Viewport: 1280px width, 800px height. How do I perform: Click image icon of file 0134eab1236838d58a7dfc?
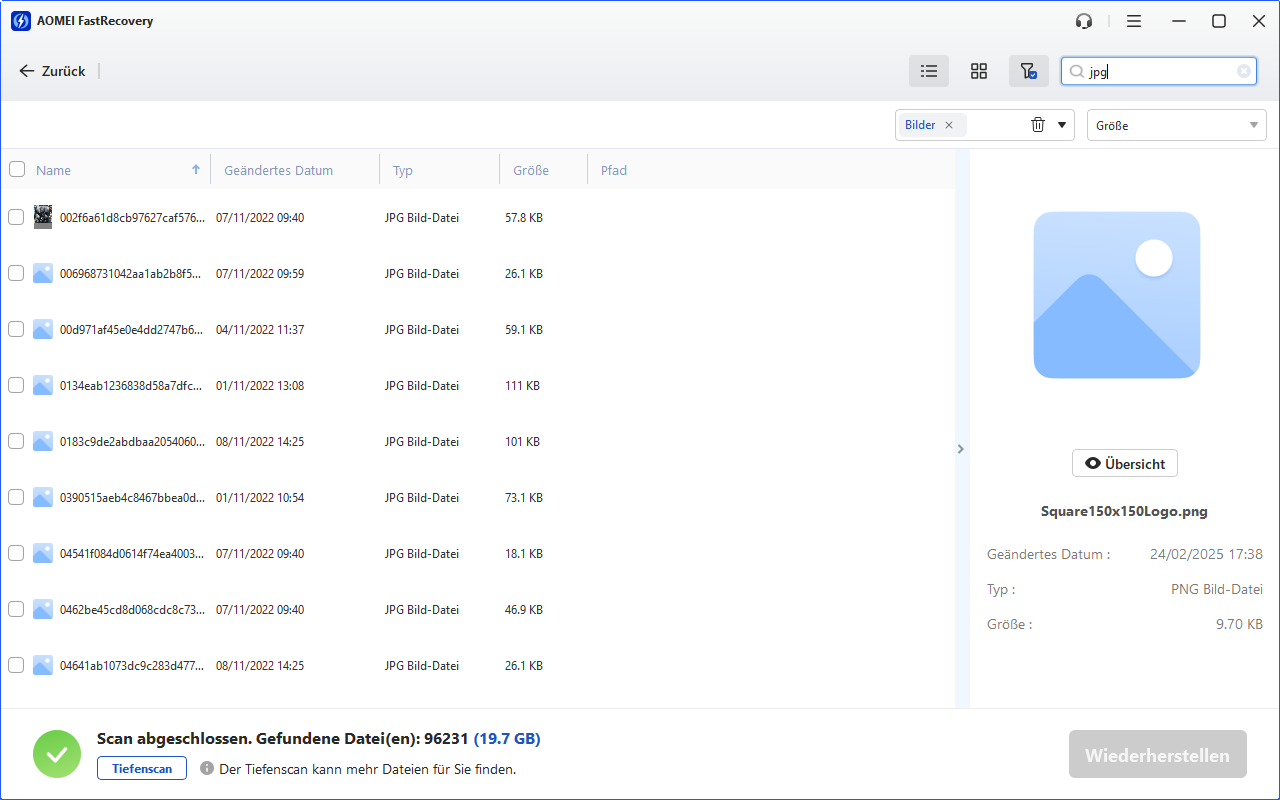[43, 385]
